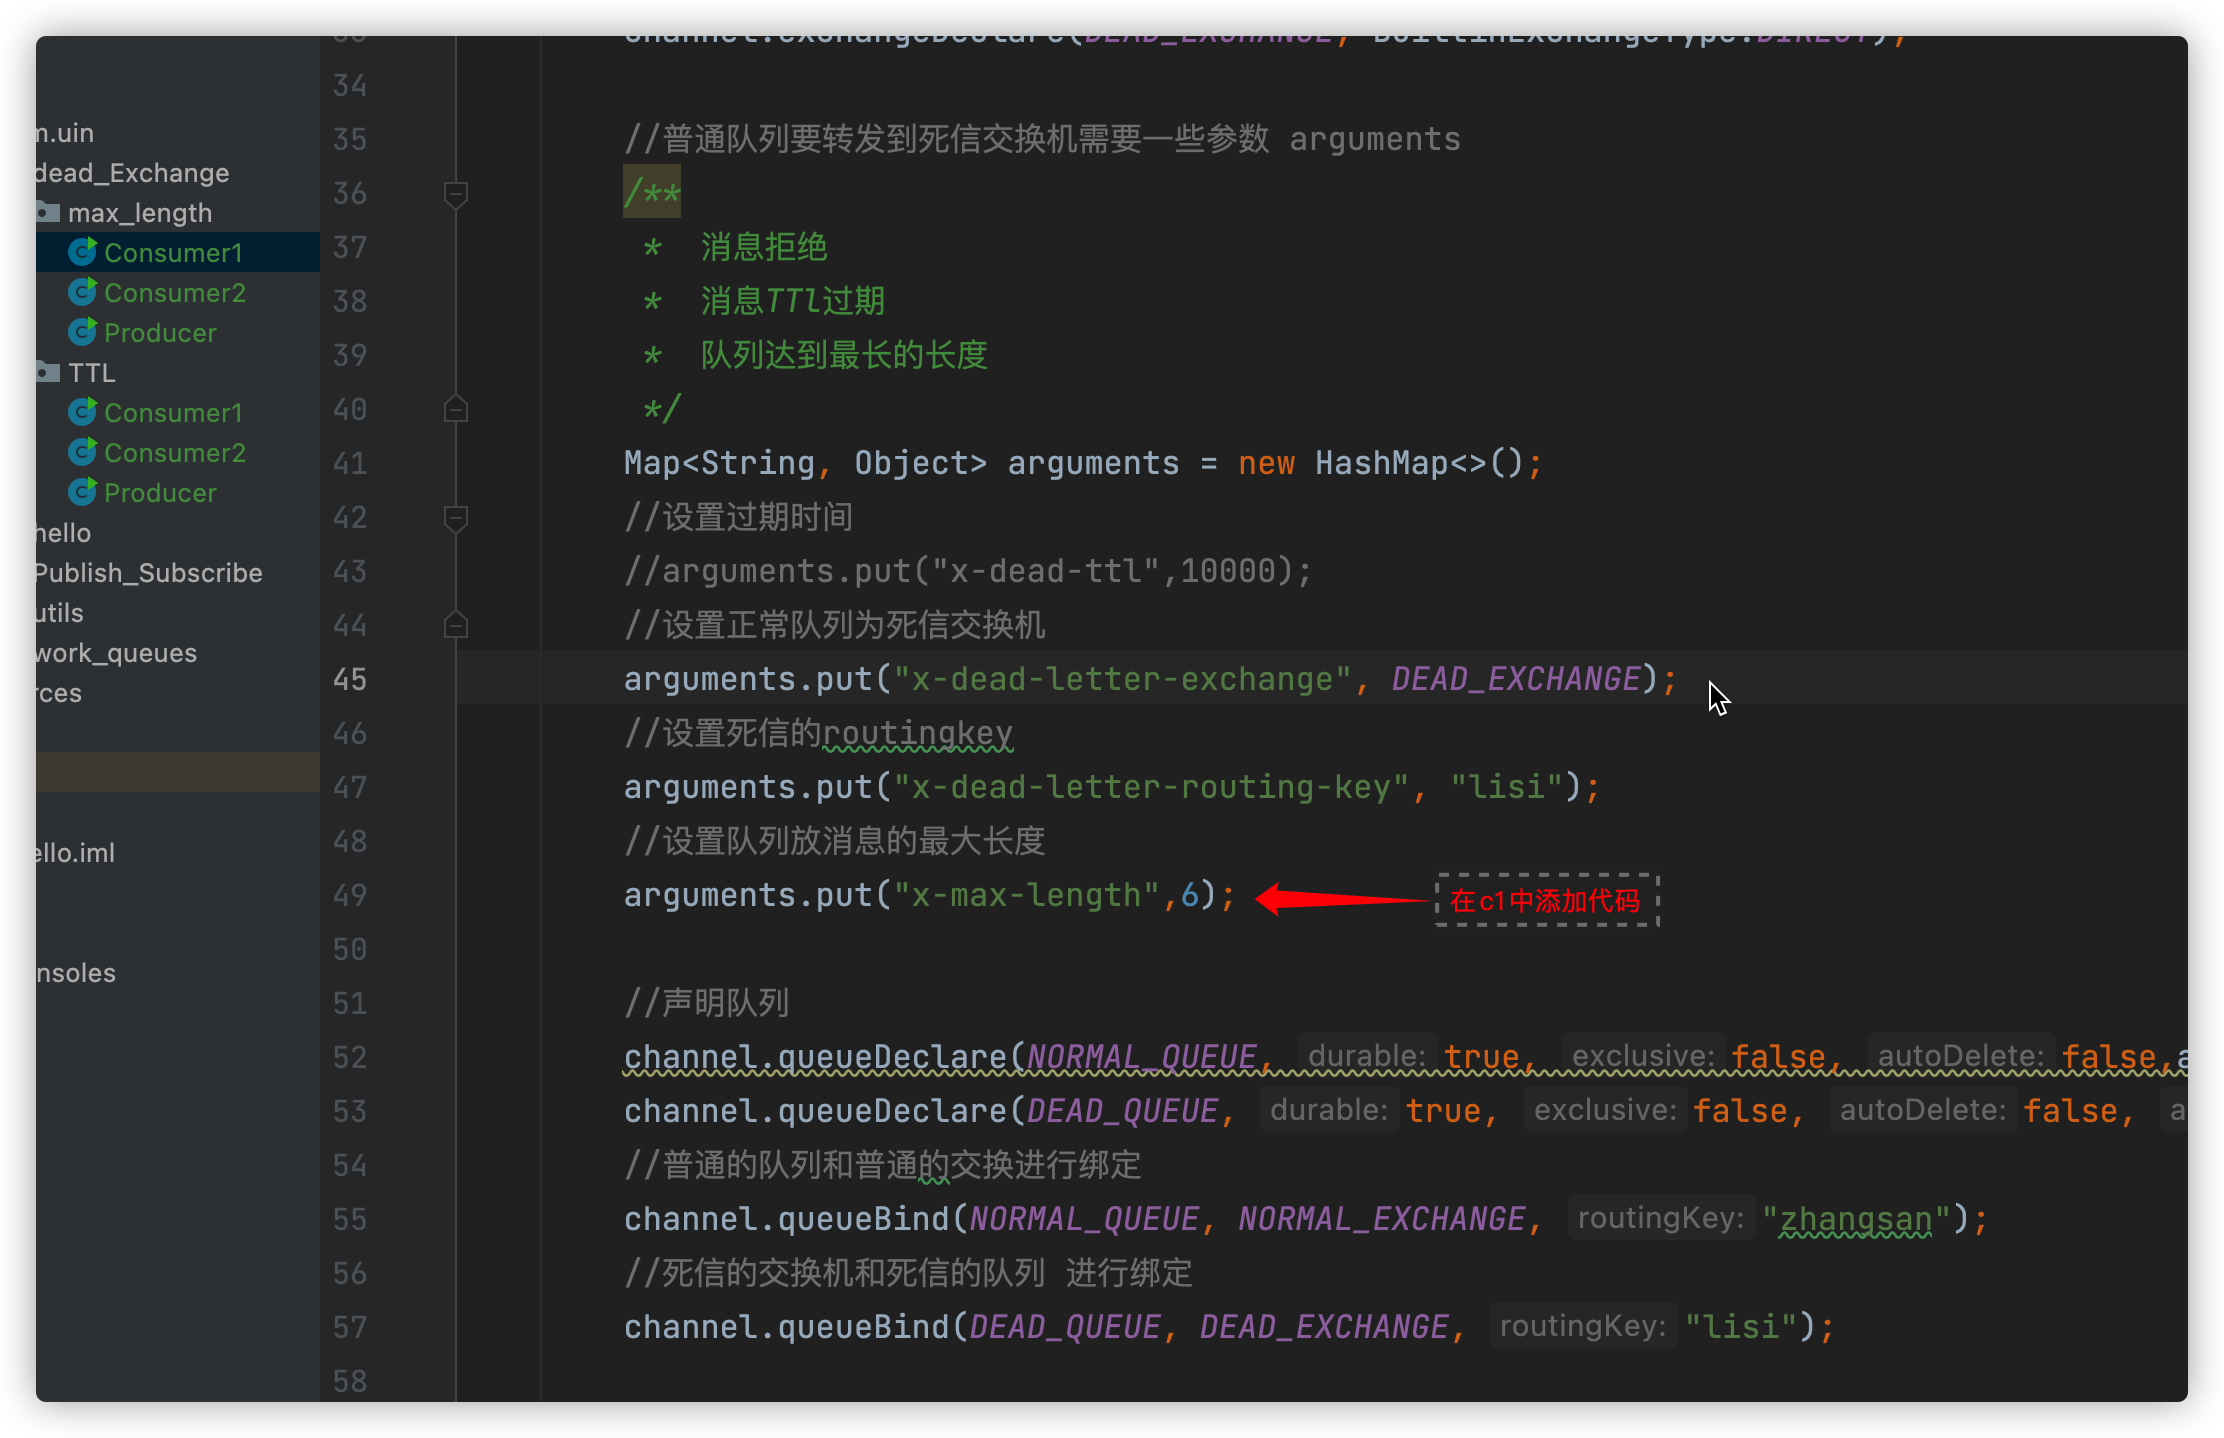Click "x-dead-letter-exchange" string literal
2224x1438 pixels.
click(x=1122, y=679)
